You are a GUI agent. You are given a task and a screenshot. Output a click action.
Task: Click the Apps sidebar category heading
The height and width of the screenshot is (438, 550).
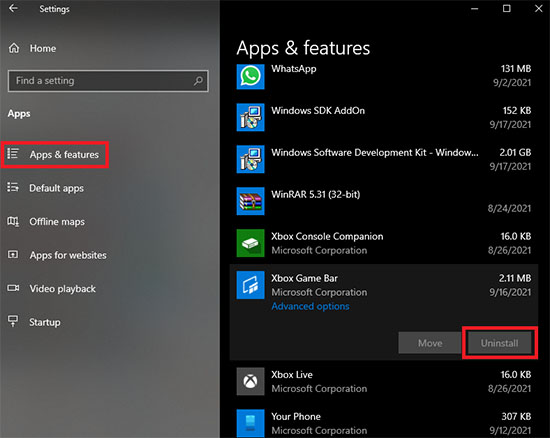click(19, 114)
